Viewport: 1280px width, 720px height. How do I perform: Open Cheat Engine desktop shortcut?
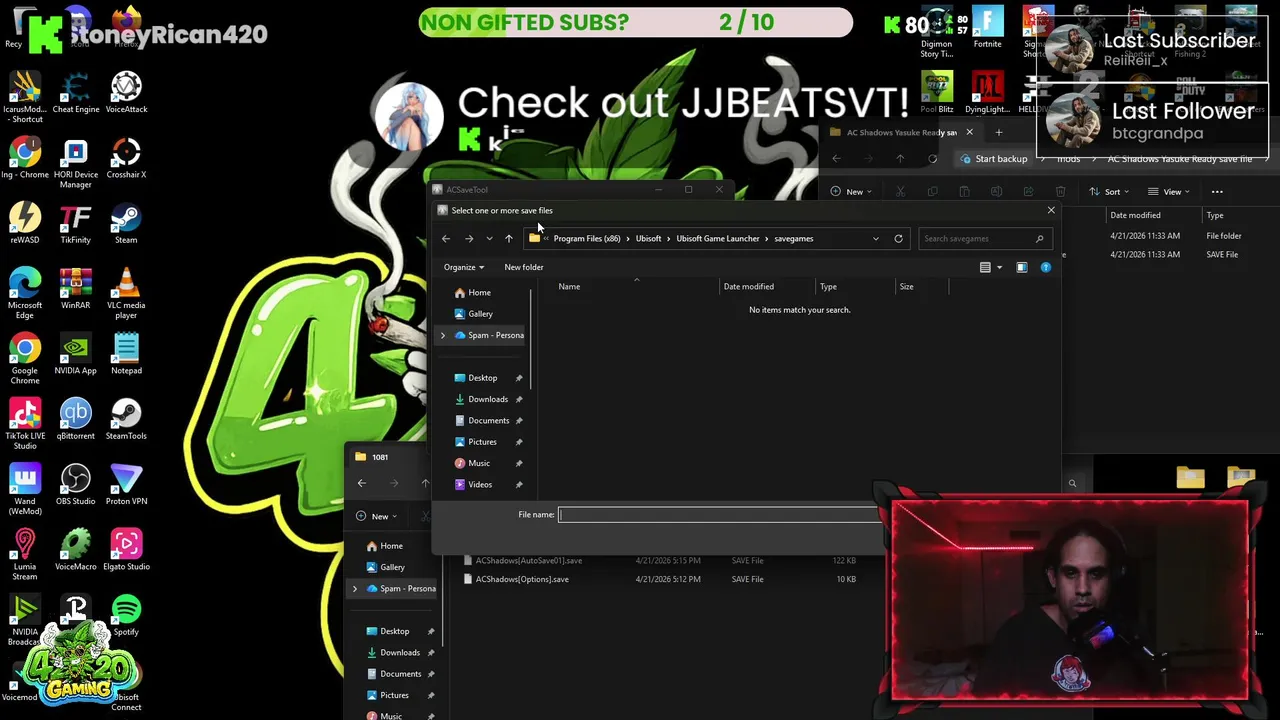[x=76, y=92]
